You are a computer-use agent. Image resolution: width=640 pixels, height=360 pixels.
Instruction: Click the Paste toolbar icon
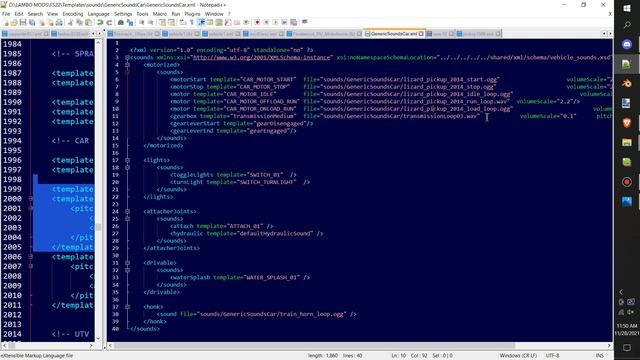(x=88, y=22)
